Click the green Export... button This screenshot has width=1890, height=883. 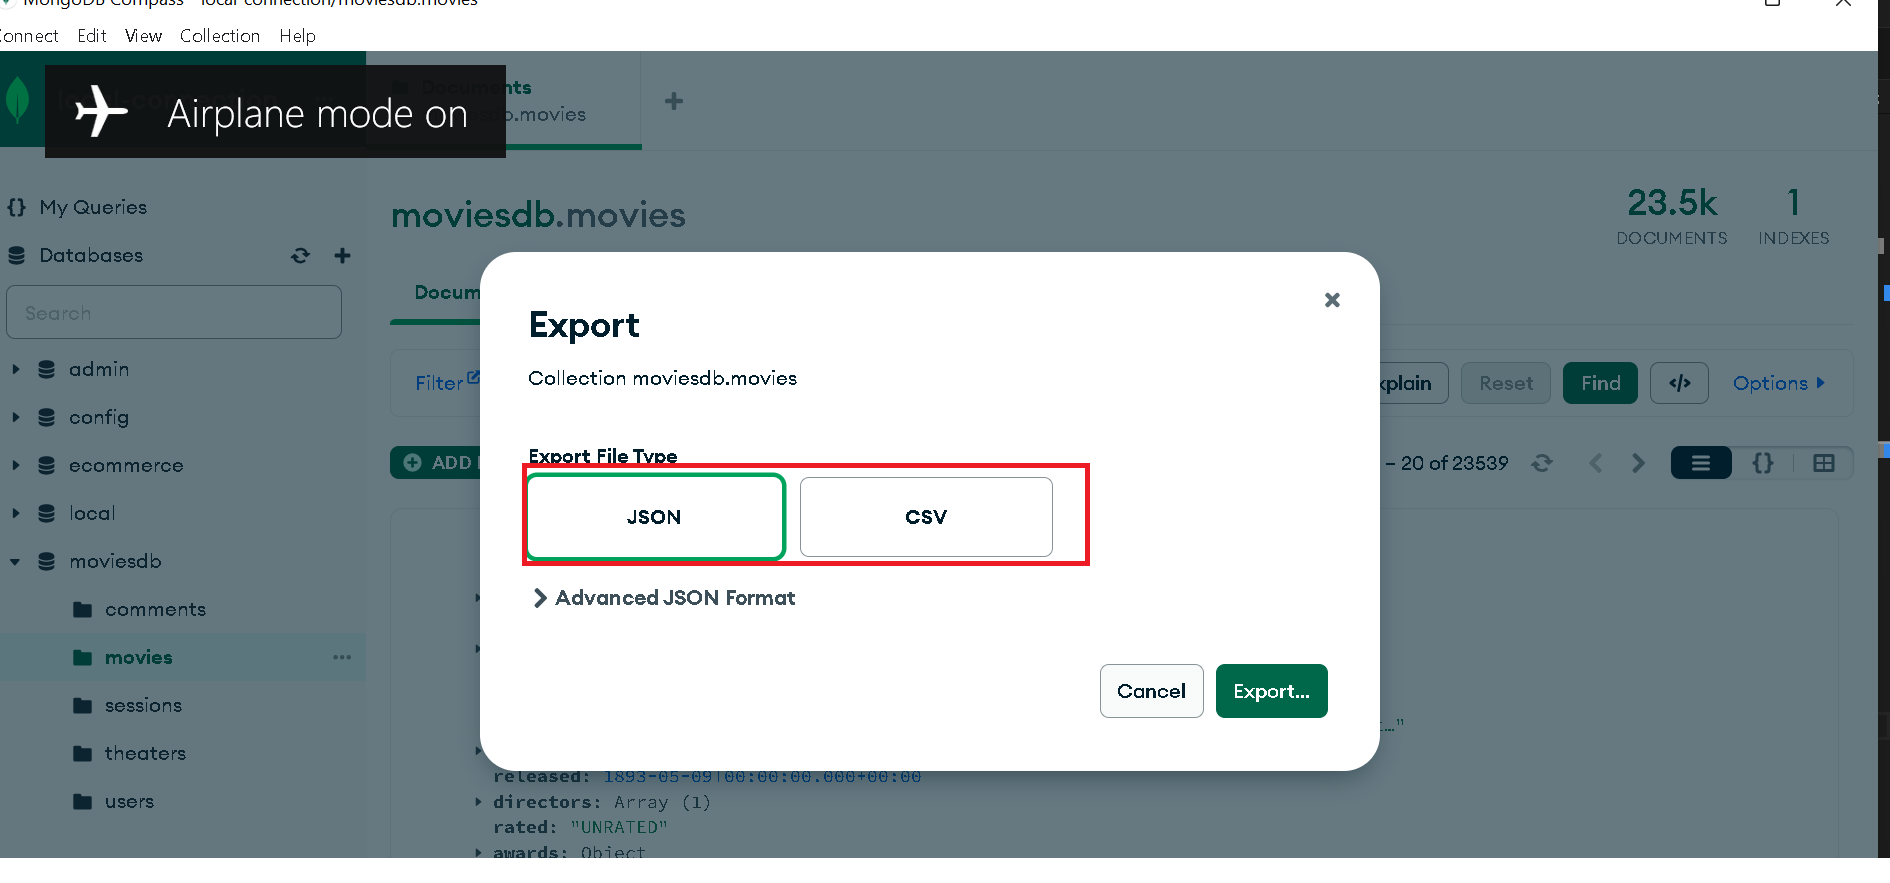coord(1271,691)
